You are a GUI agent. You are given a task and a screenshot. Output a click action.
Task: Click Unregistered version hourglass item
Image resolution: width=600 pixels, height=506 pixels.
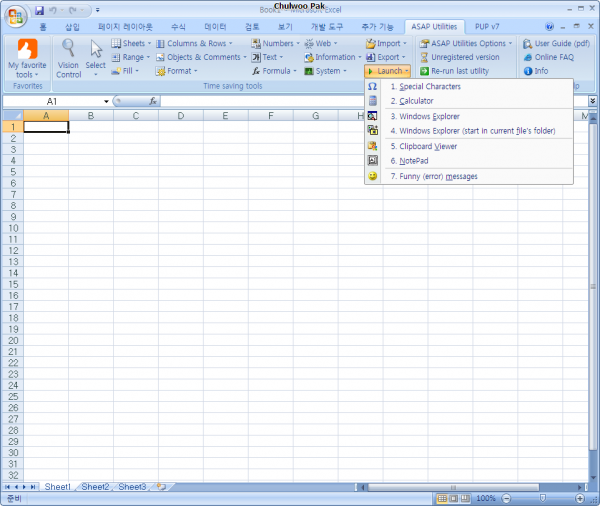[460, 57]
